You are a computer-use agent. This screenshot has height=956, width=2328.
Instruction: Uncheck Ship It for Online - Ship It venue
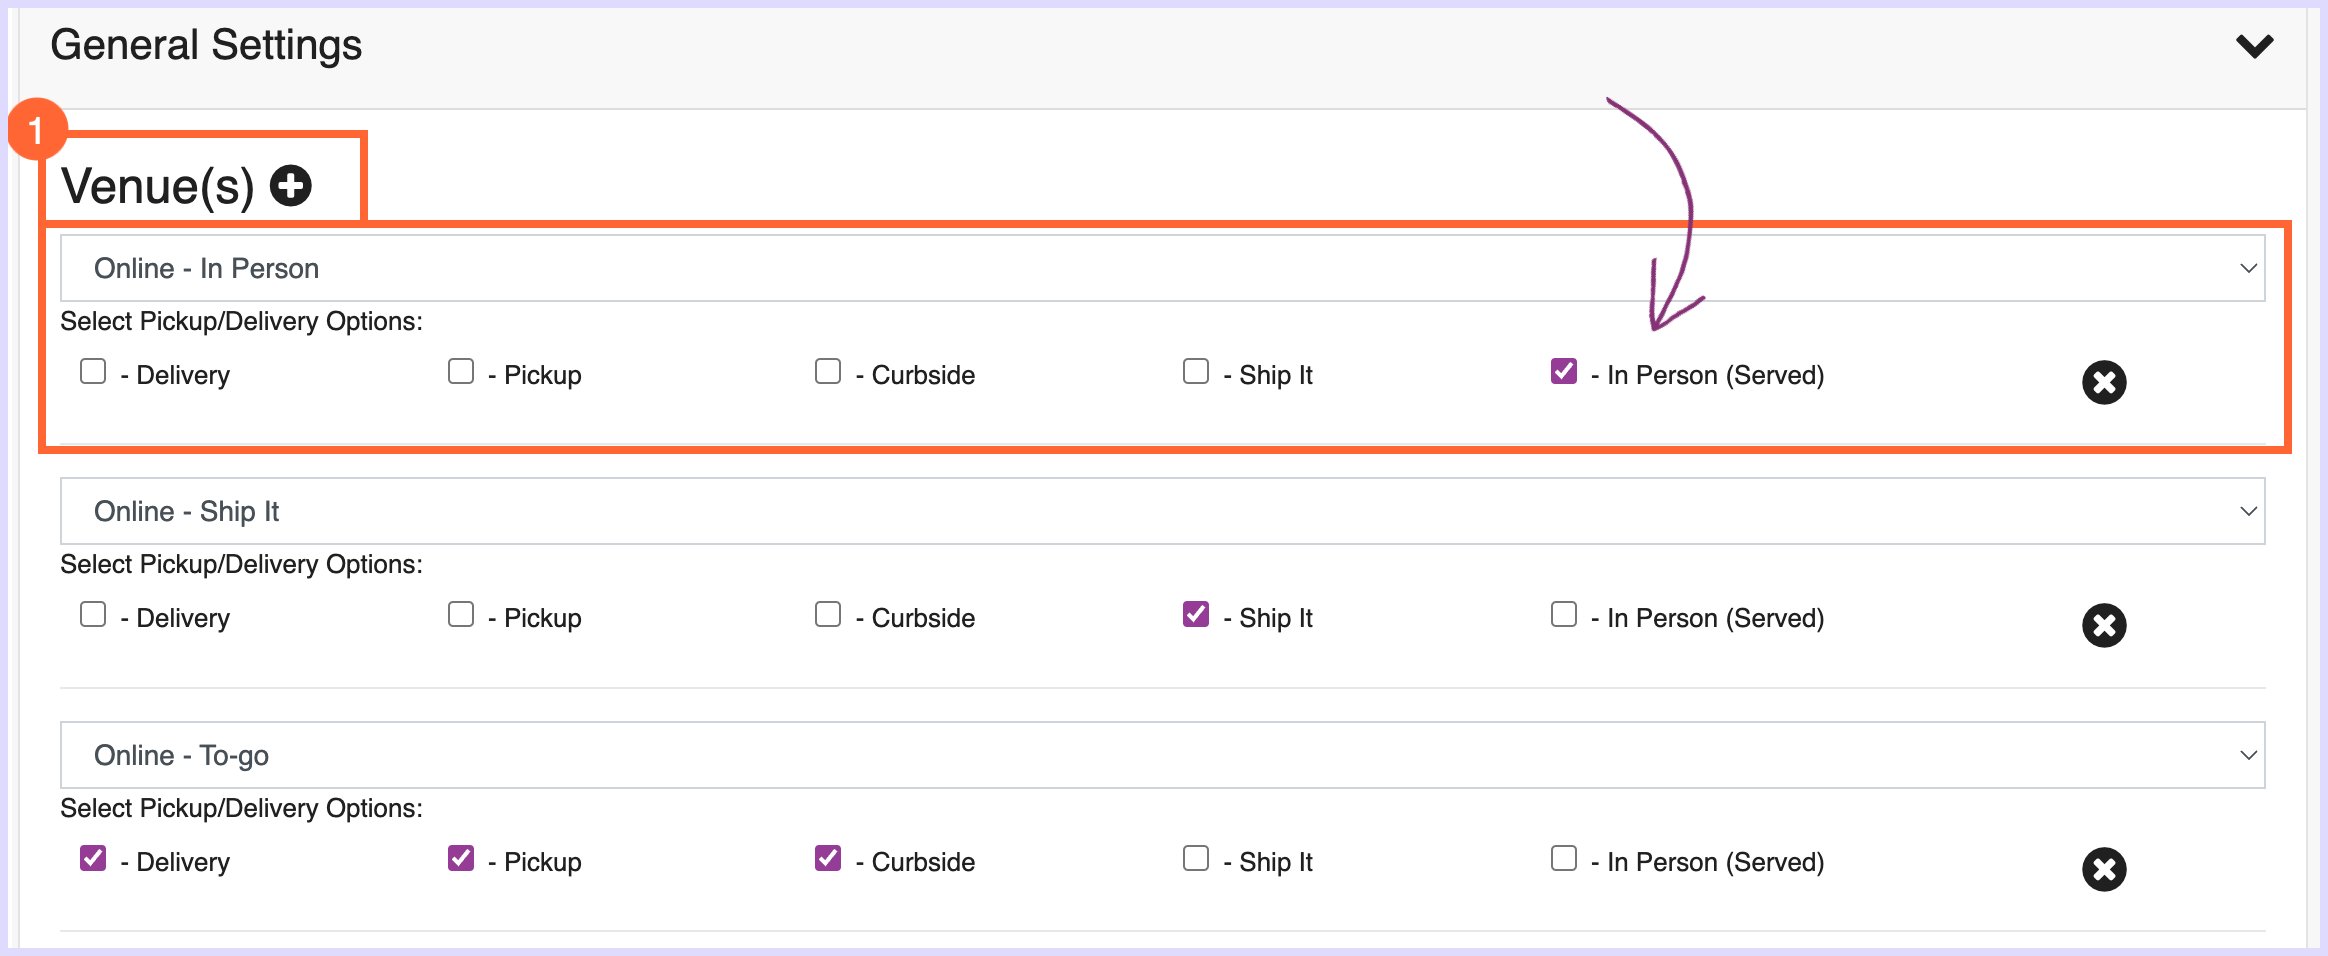pyautogui.click(x=1196, y=614)
